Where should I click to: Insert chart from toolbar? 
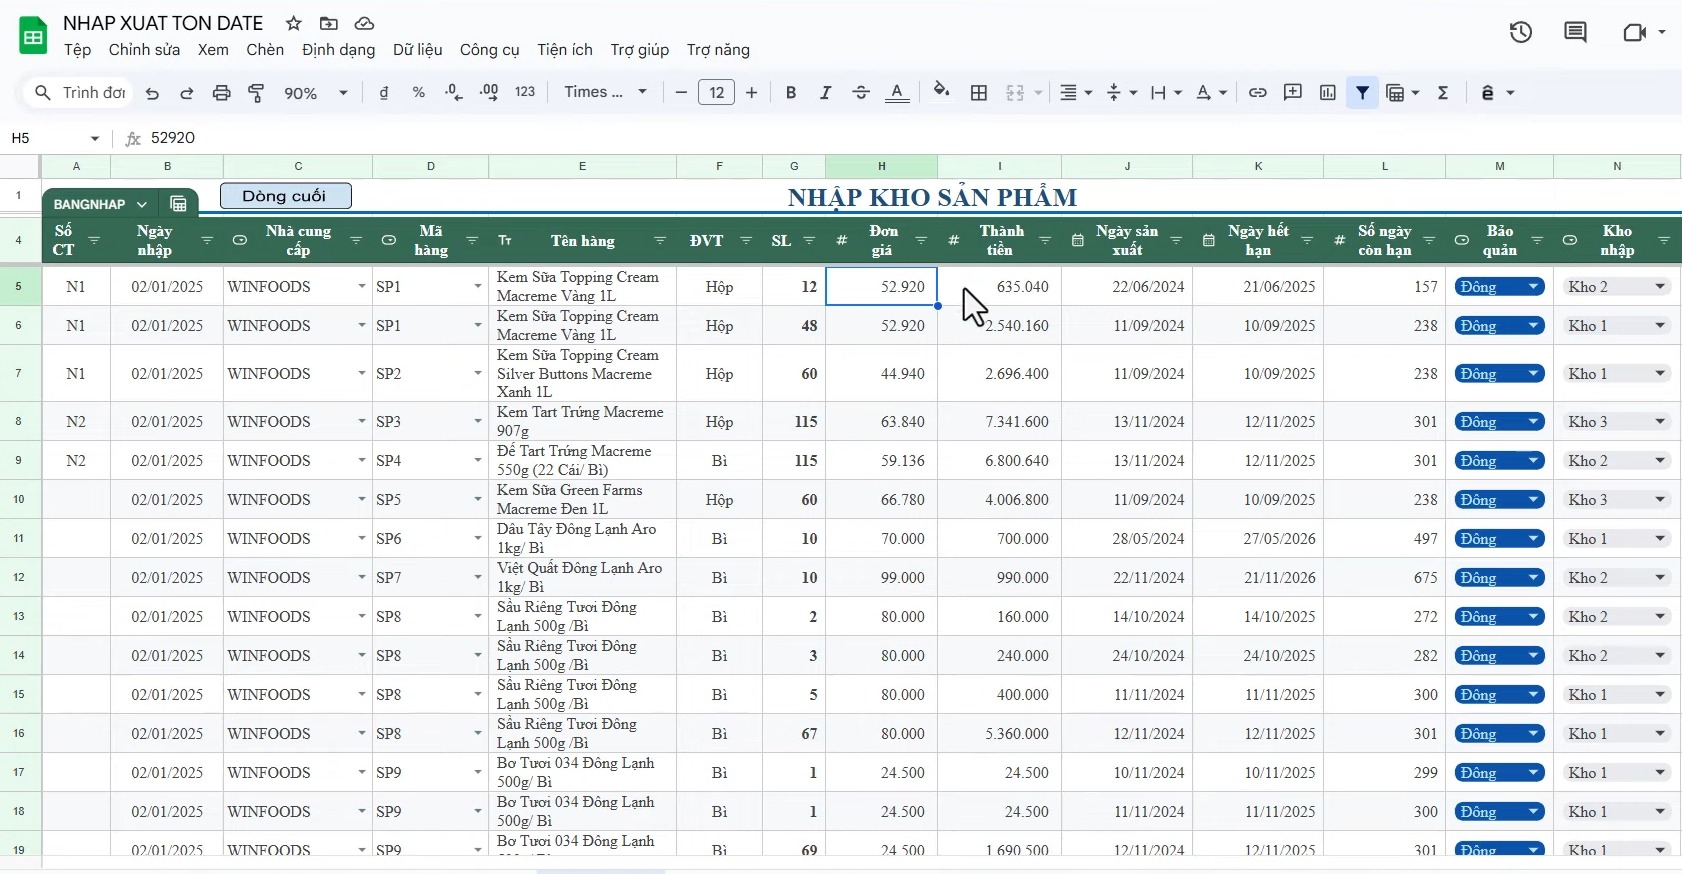1327,93
